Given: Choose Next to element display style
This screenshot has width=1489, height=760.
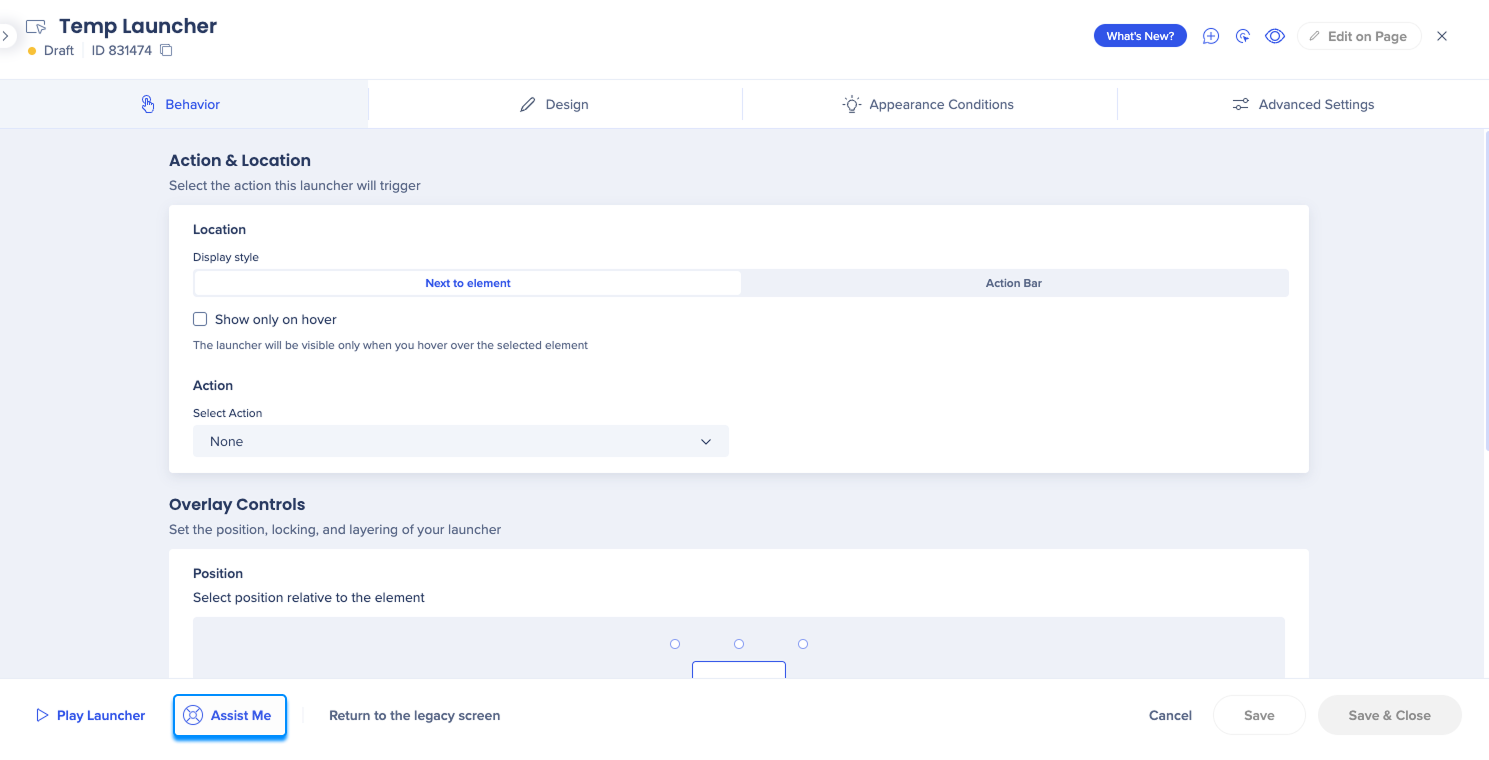Looking at the screenshot, I should click(x=467, y=283).
